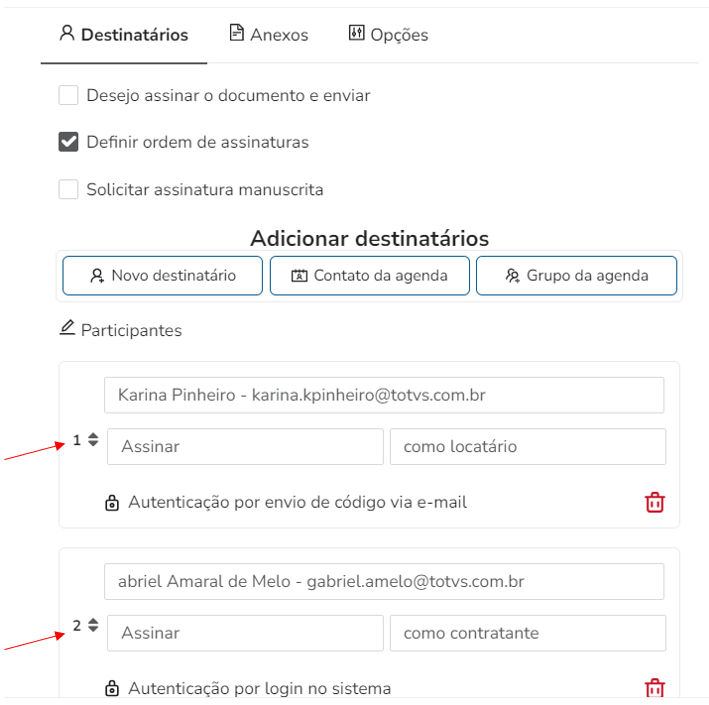709x705 pixels.
Task: Click the order arrows for participant 1
Action: click(93, 440)
